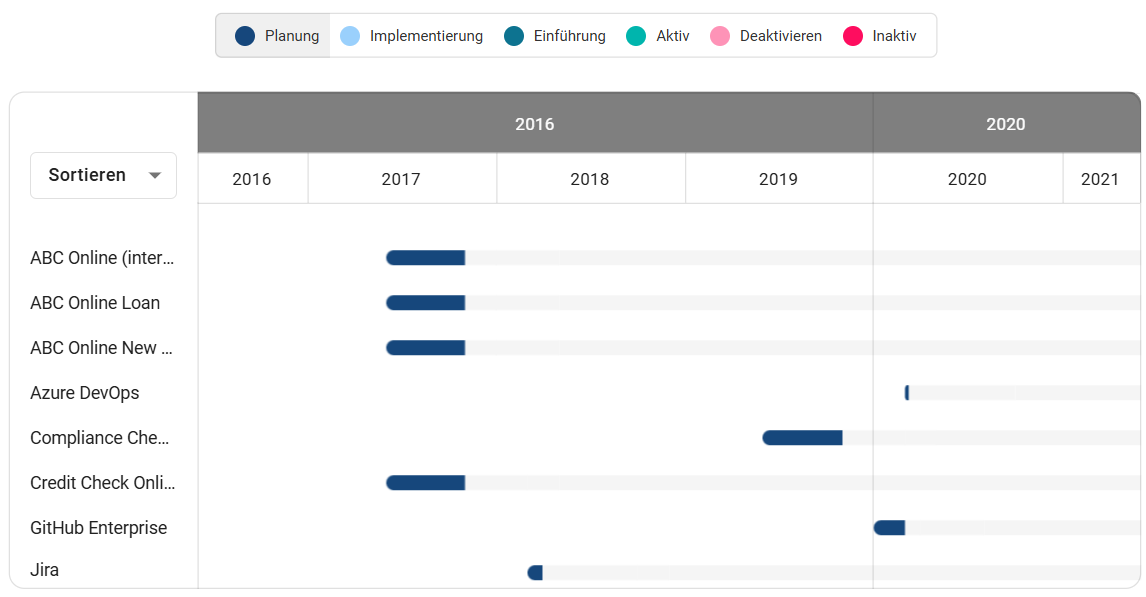Select the Deaktivieren legend color dot
1146x597 pixels.
pos(718,35)
